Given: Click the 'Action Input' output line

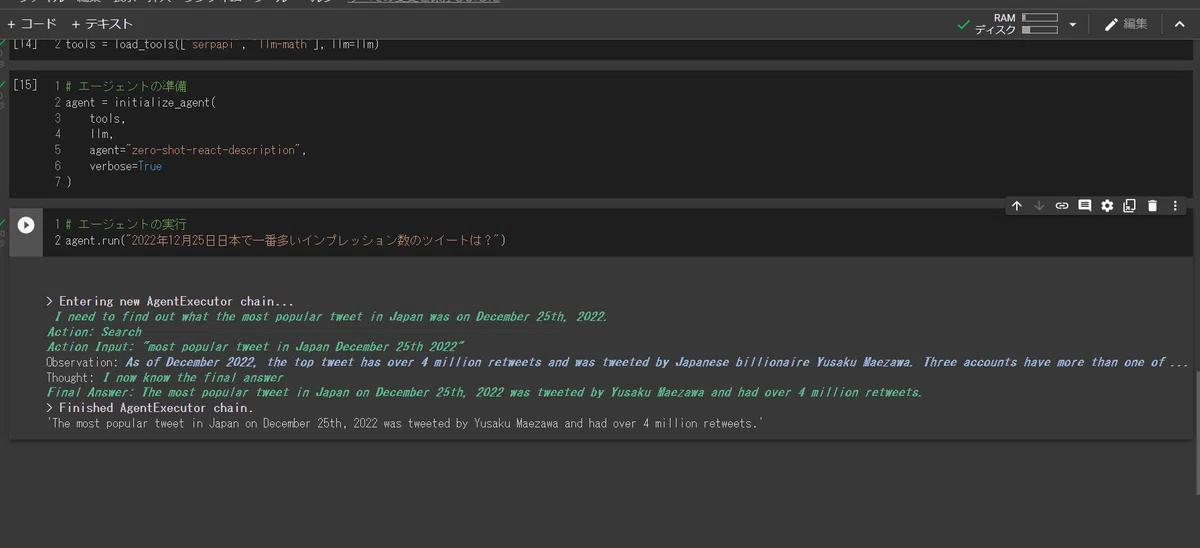Looking at the screenshot, I should (254, 347).
